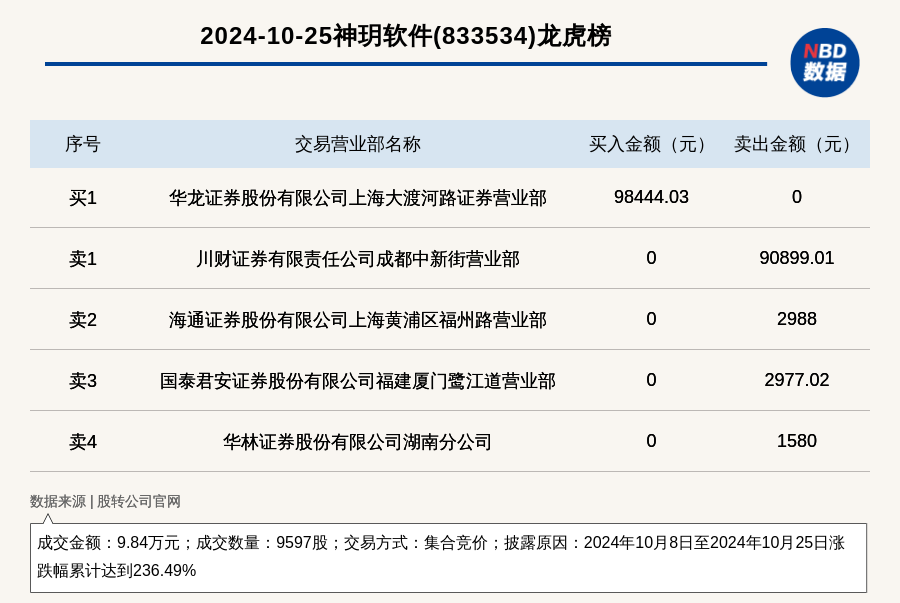Click the 买入金额（元） column header

coord(651,144)
